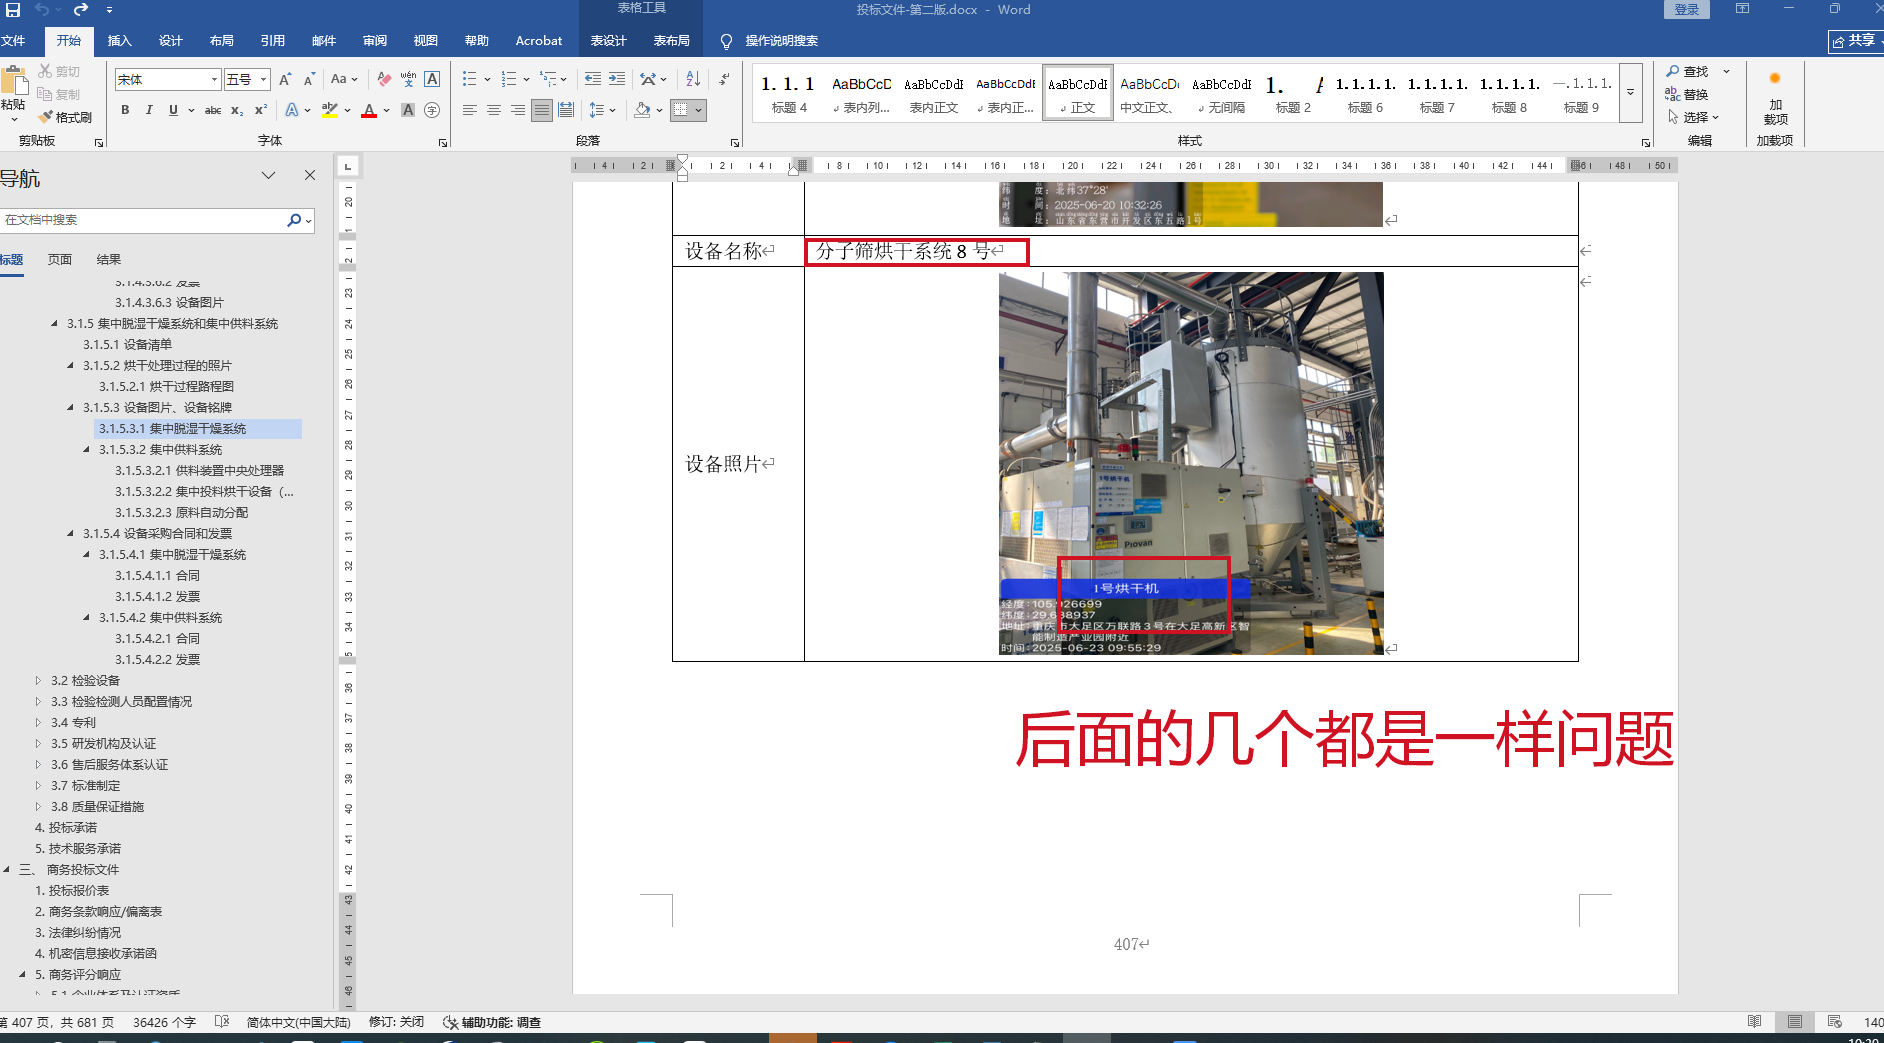The image size is (1884, 1043).
Task: Click the red font color swatch
Action: click(x=369, y=111)
